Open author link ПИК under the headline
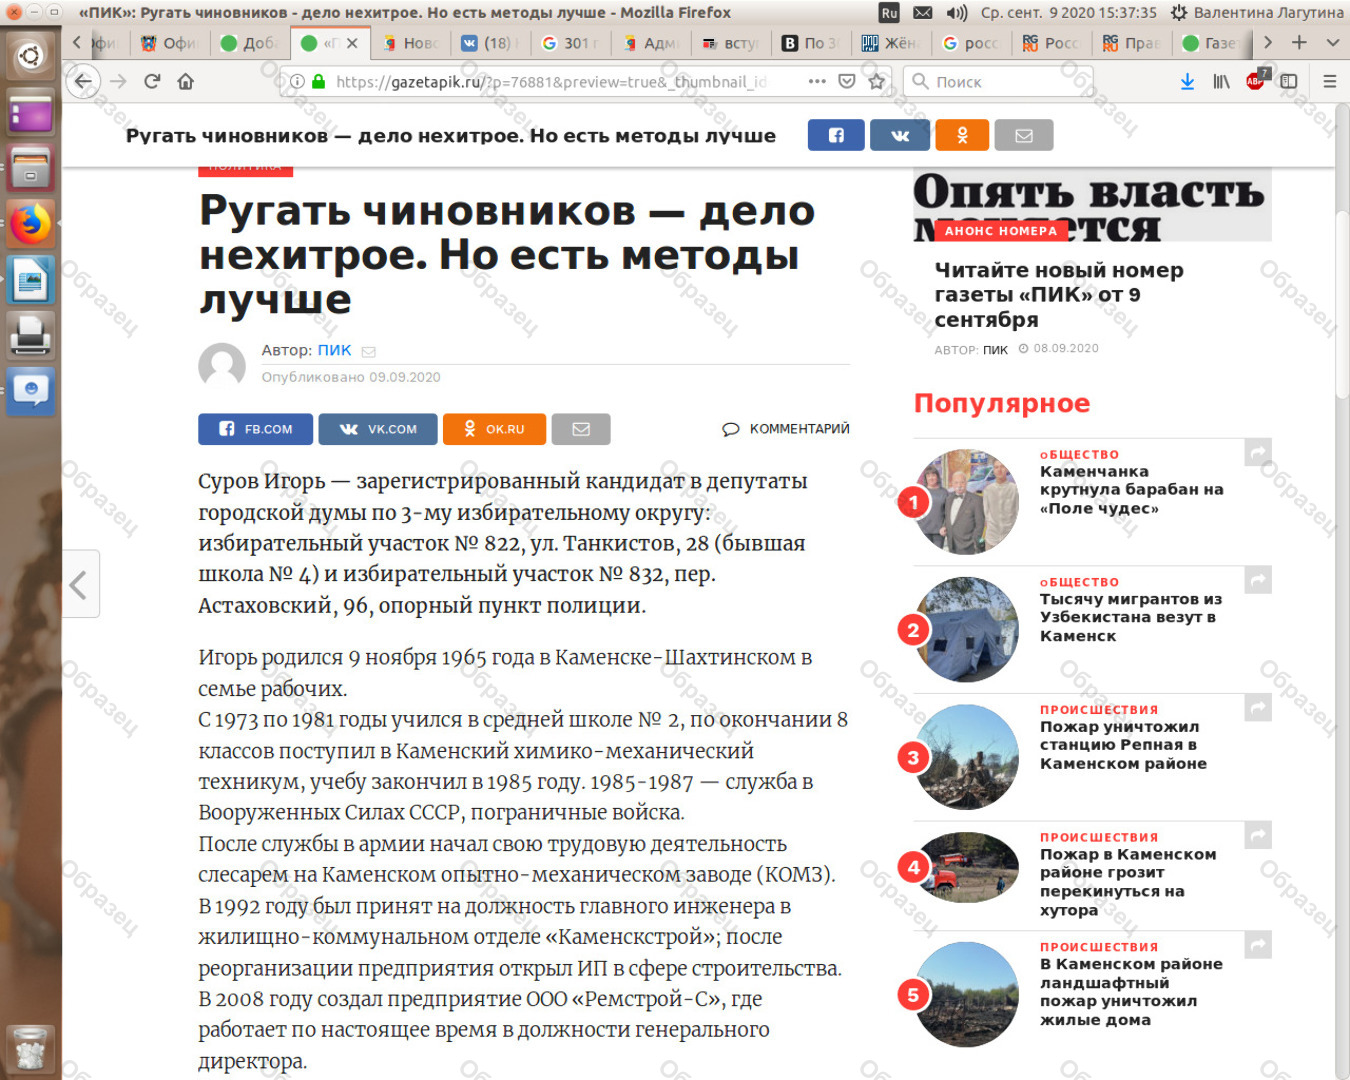 click(334, 350)
